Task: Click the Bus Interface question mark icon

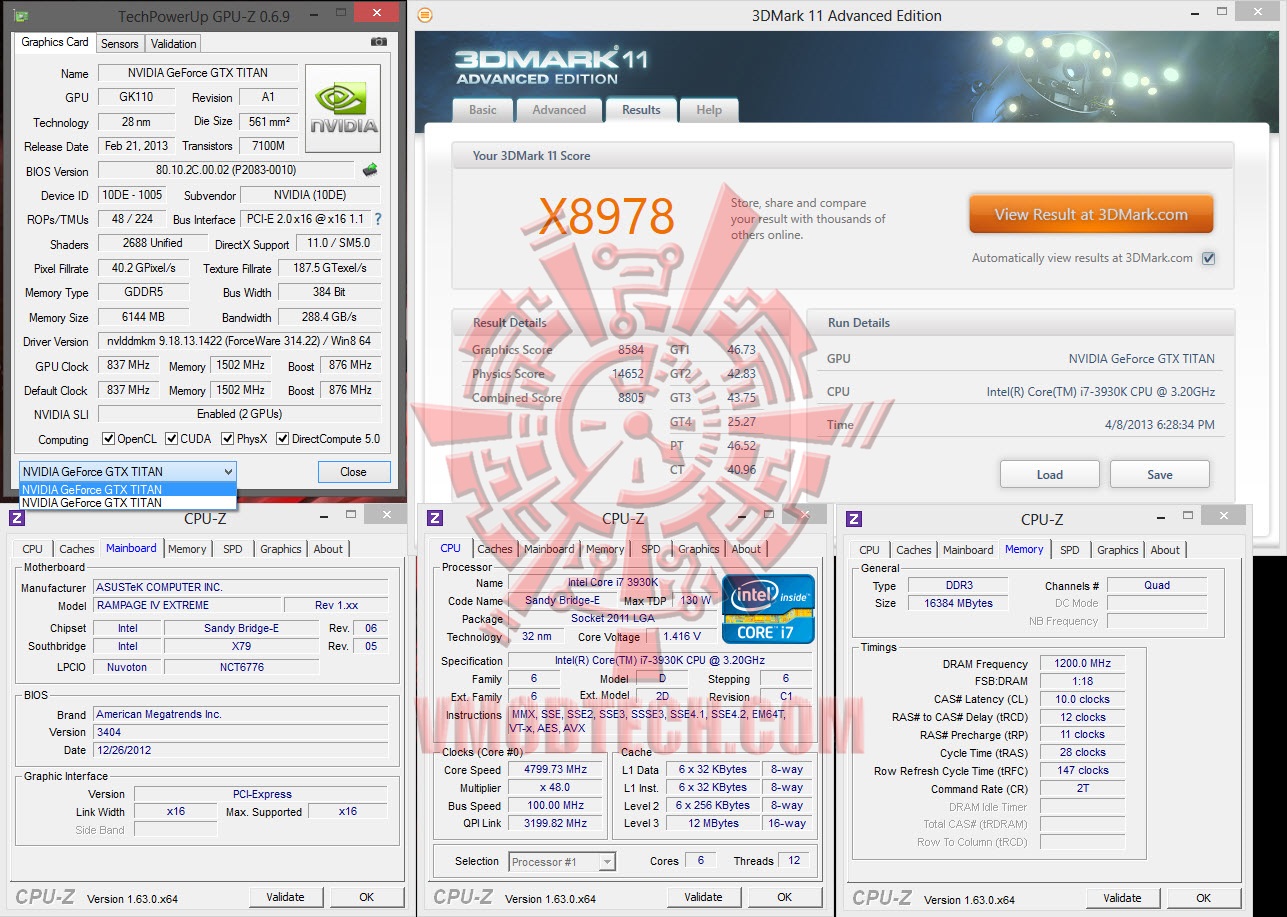Action: point(377,219)
